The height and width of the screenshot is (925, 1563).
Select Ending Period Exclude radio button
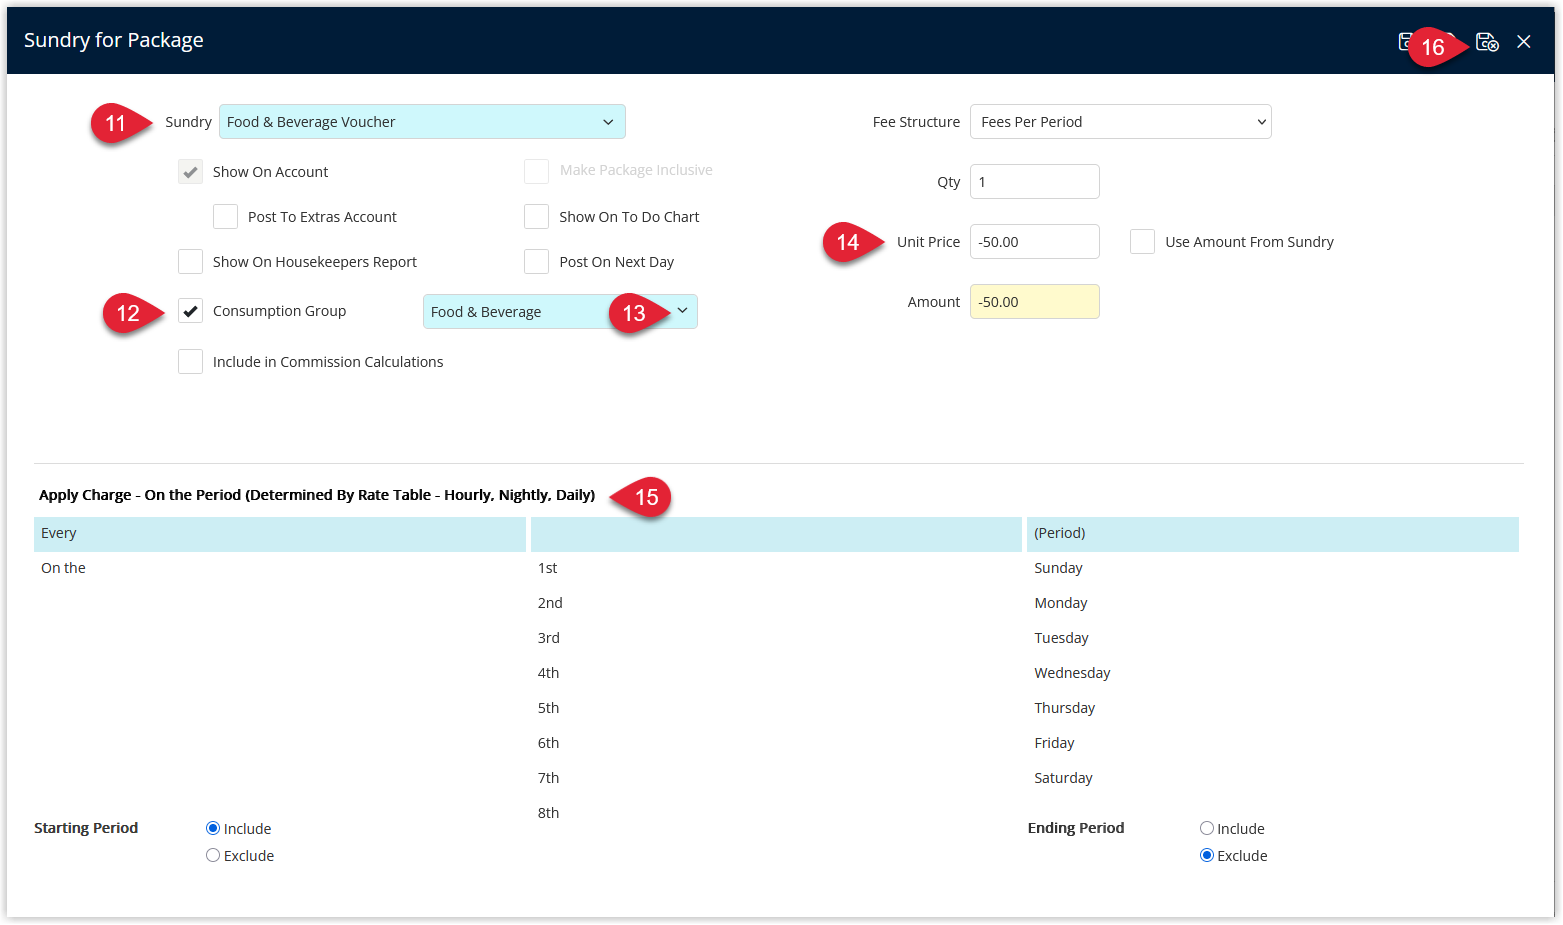[1207, 855]
